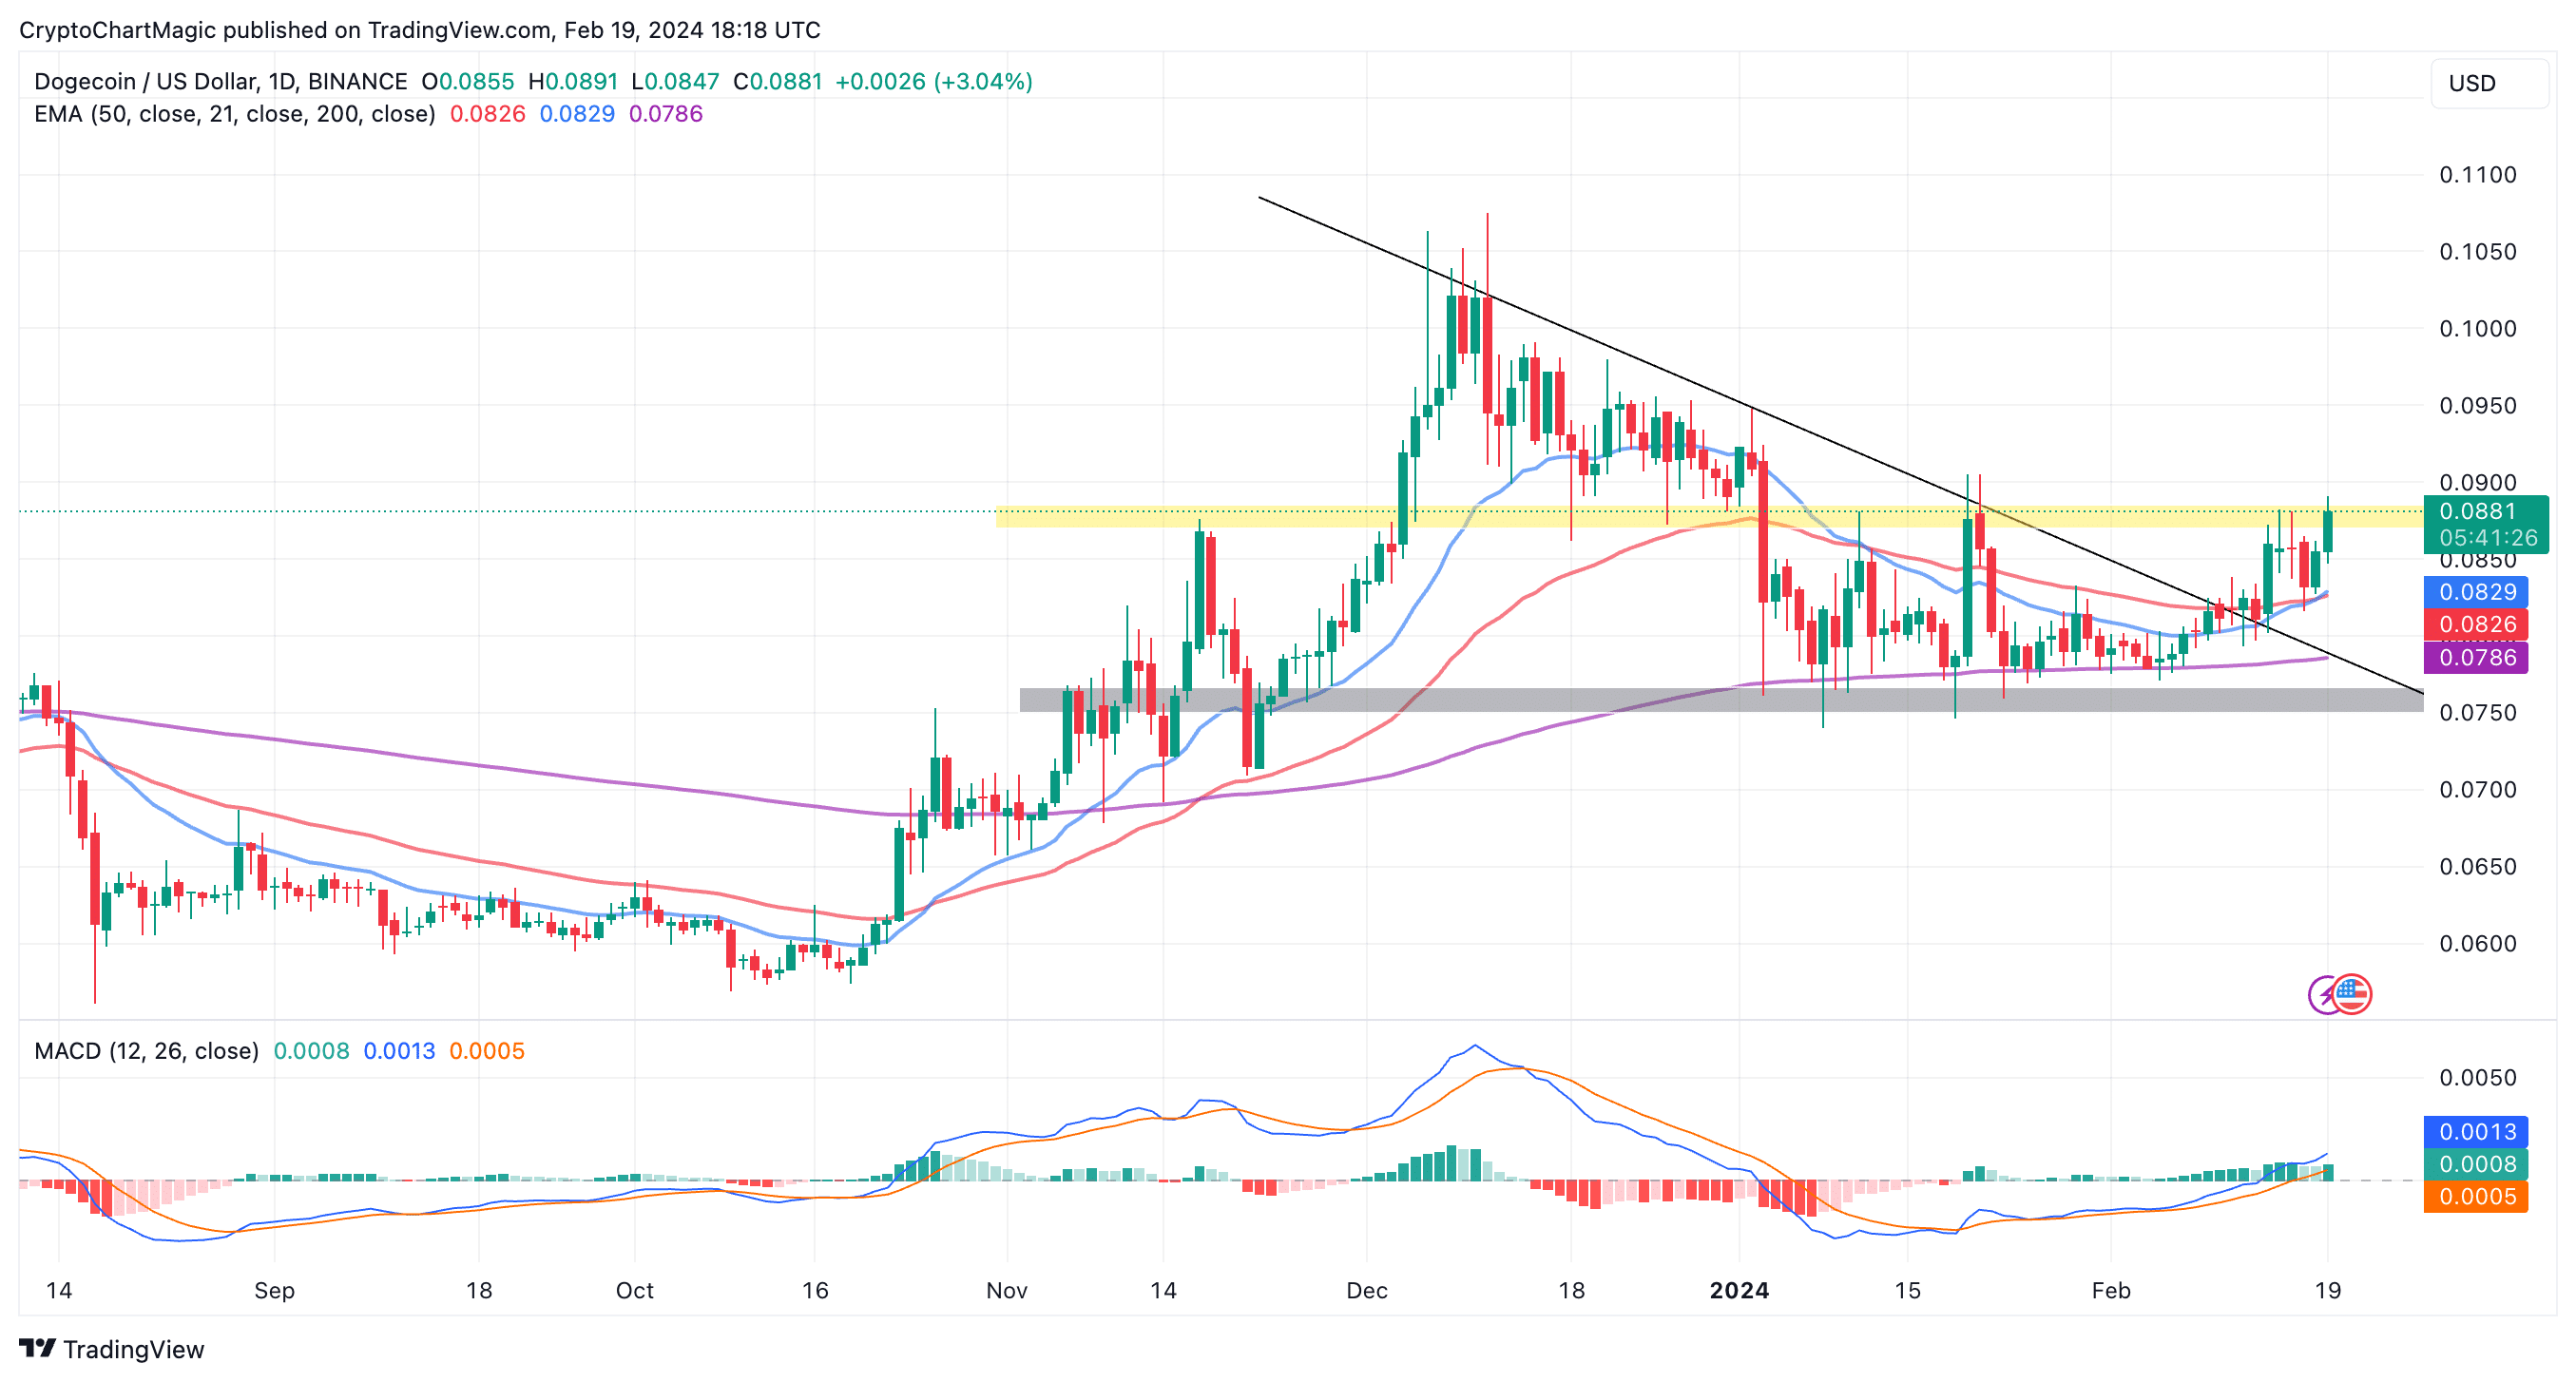Click the 0.0600 price scale label
Viewport: 2576px width, 1382px height.
click(2477, 944)
